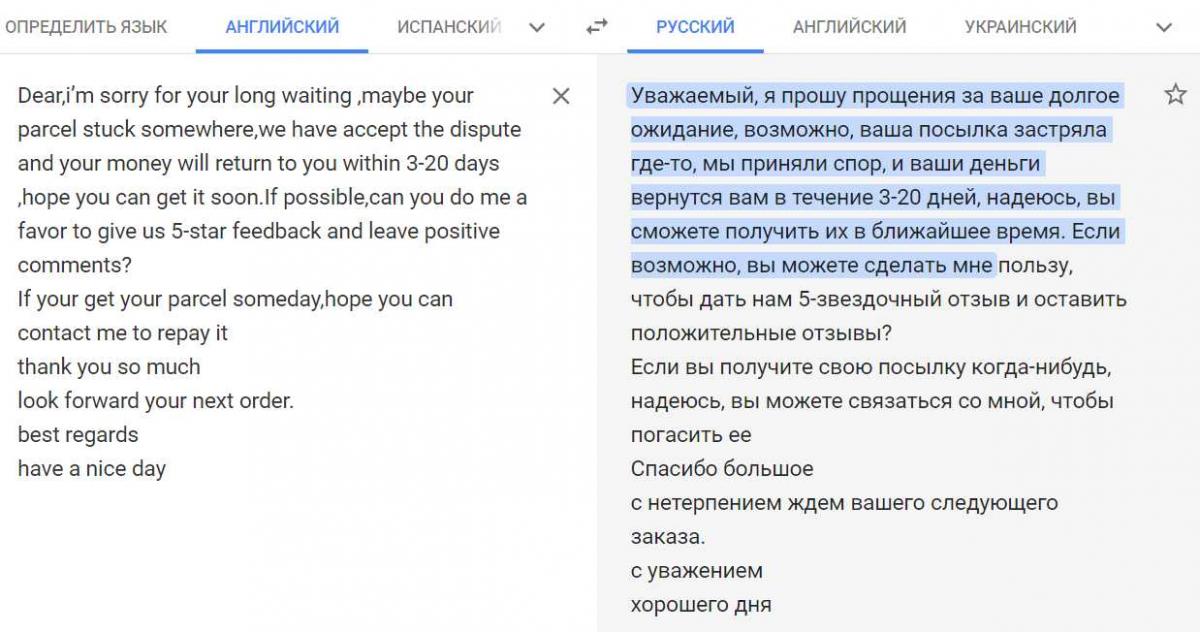The height and width of the screenshot is (632, 1200).
Task: Click the translated line 'хорошего дня'
Action: (x=701, y=605)
